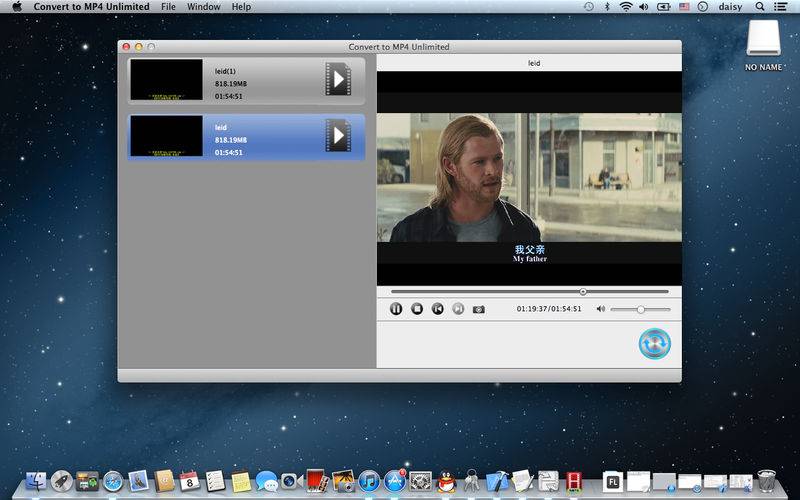Open Notification Center list icon
Screen dimensions: 800x500
780,7
